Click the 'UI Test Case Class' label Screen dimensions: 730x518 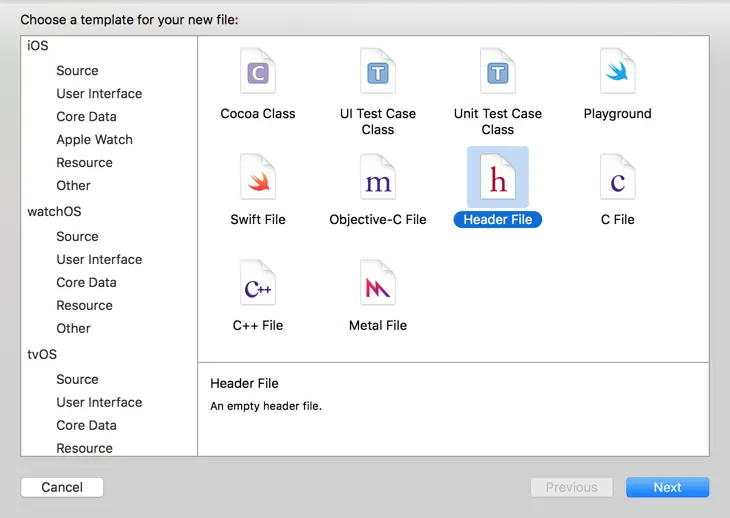(378, 121)
